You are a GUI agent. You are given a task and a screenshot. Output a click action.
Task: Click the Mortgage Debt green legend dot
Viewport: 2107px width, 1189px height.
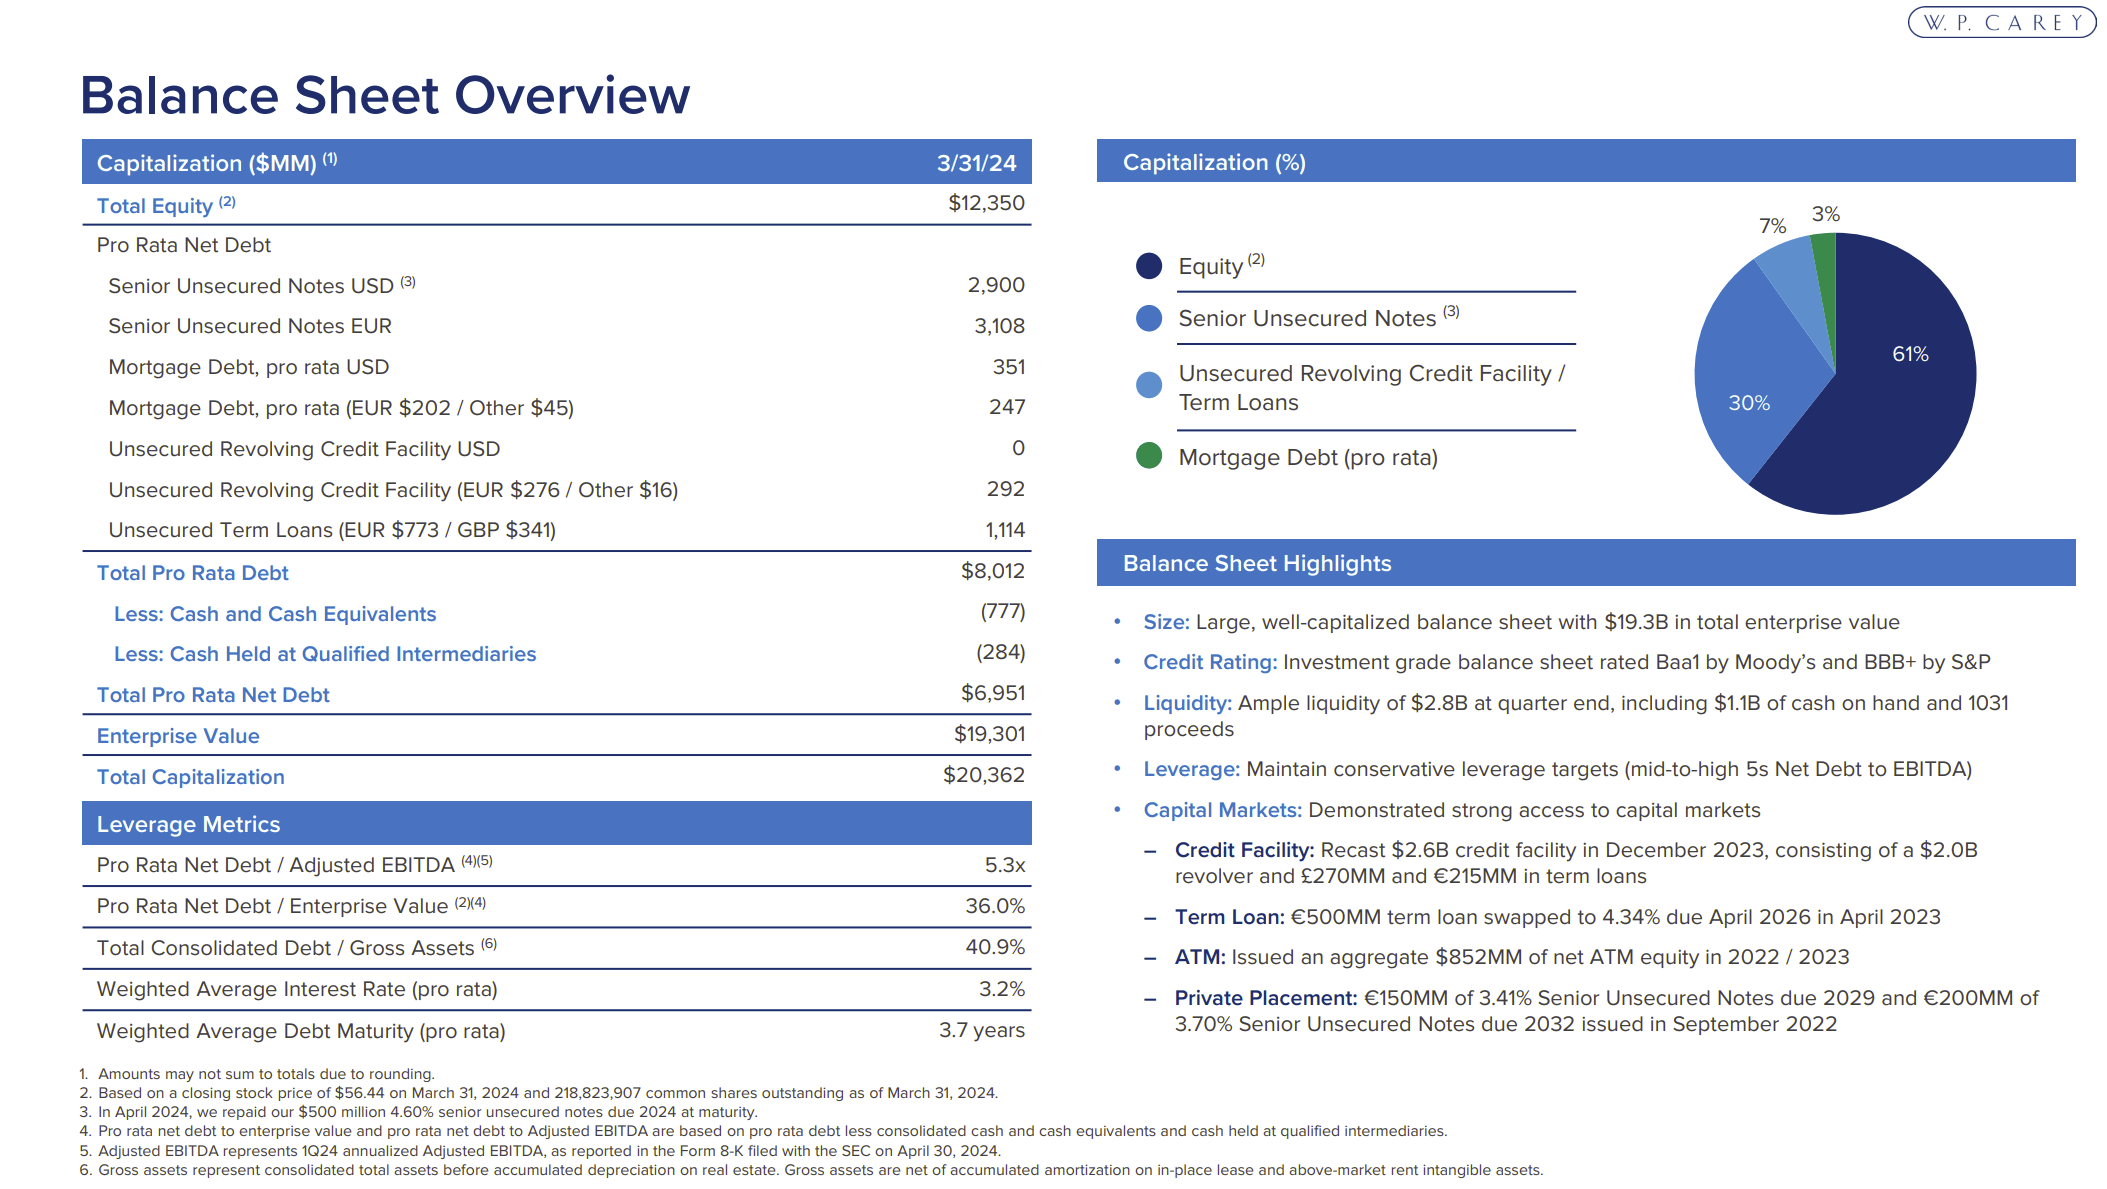pos(1149,456)
